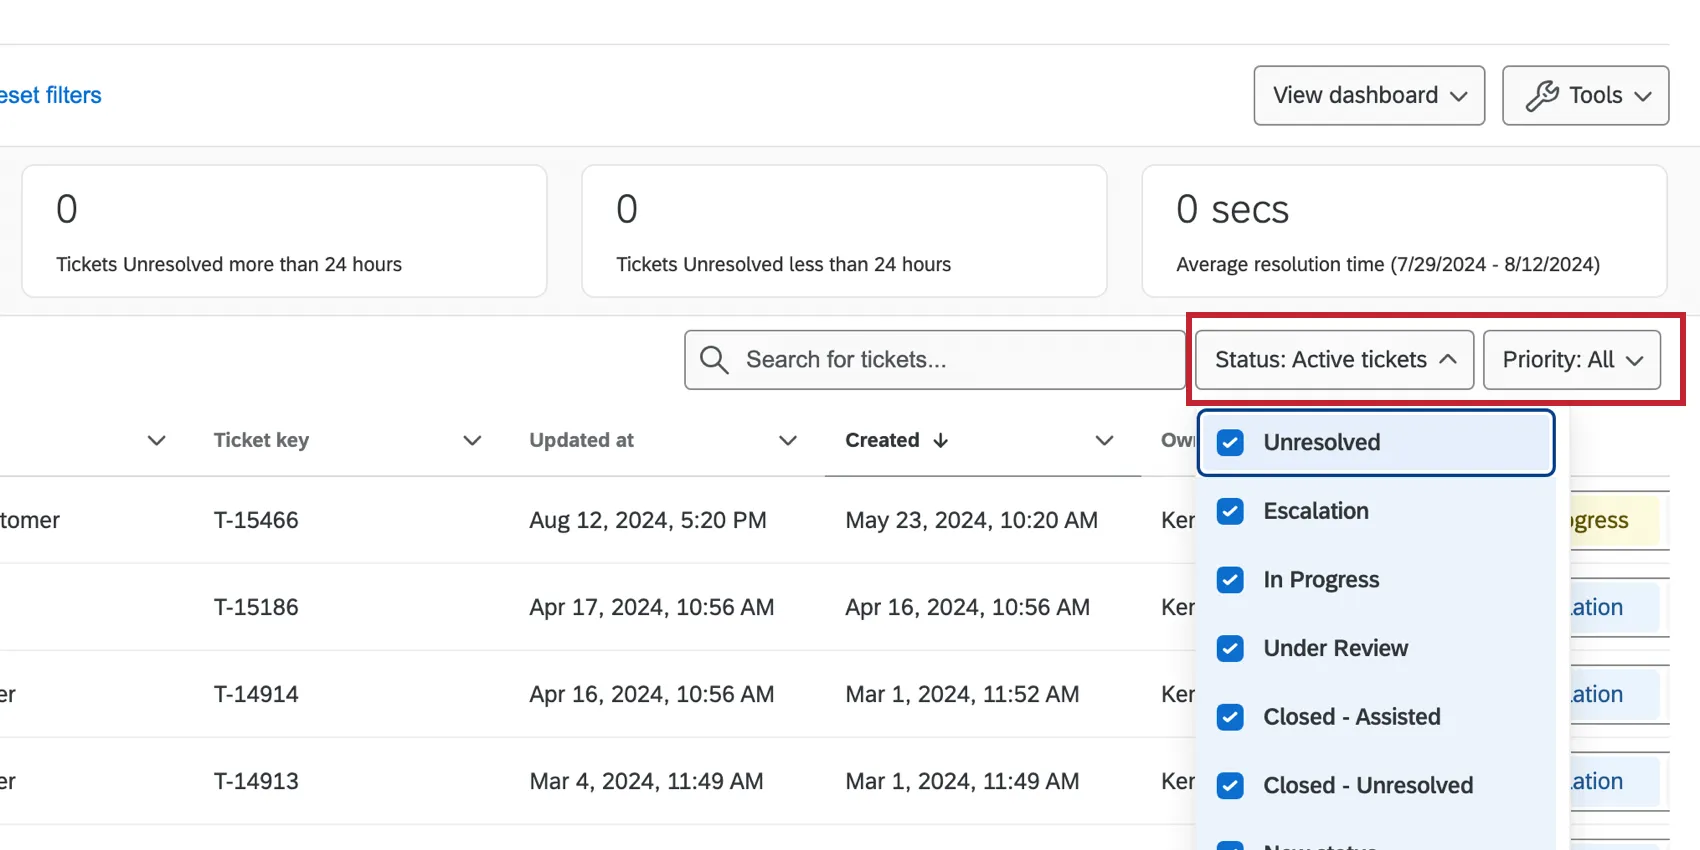This screenshot has width=1700, height=850.
Task: Click the magnifying glass search icon
Action: tap(714, 360)
